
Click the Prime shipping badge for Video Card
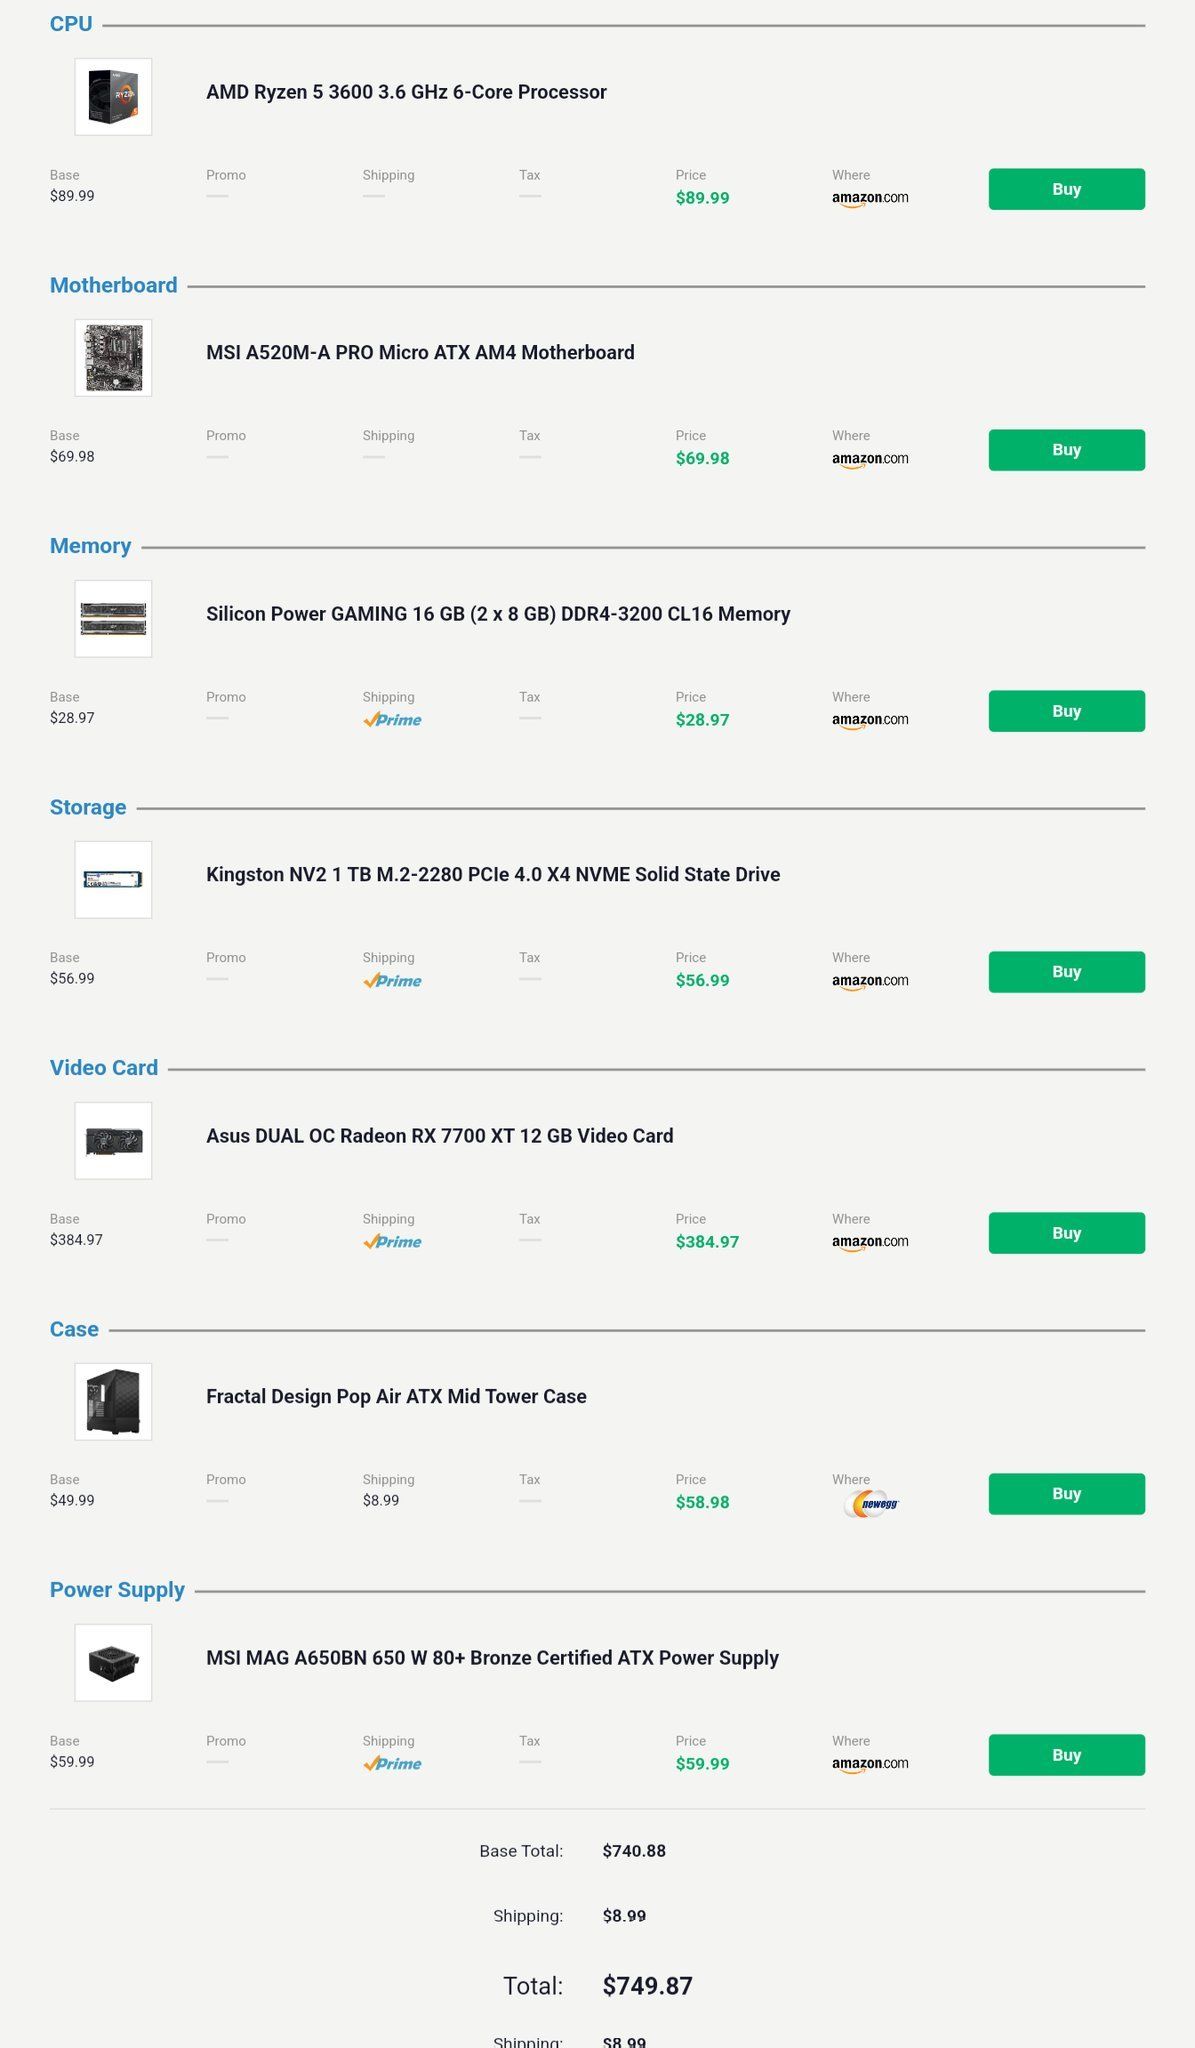pyautogui.click(x=392, y=1242)
